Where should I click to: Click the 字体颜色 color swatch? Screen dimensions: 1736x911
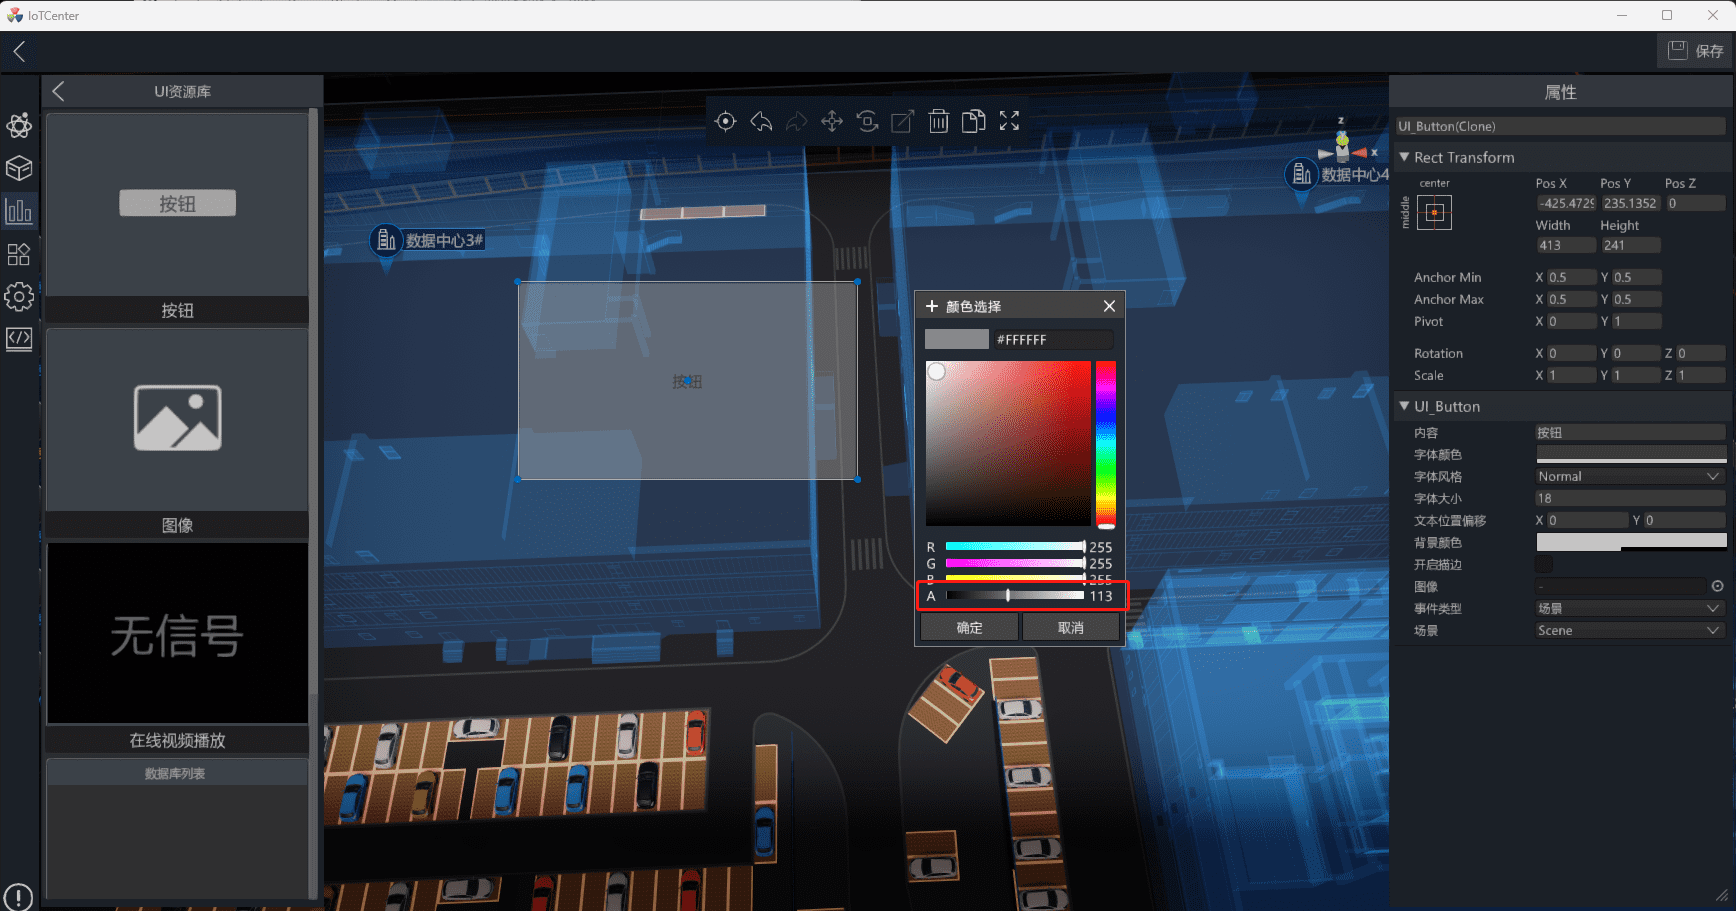tap(1631, 455)
